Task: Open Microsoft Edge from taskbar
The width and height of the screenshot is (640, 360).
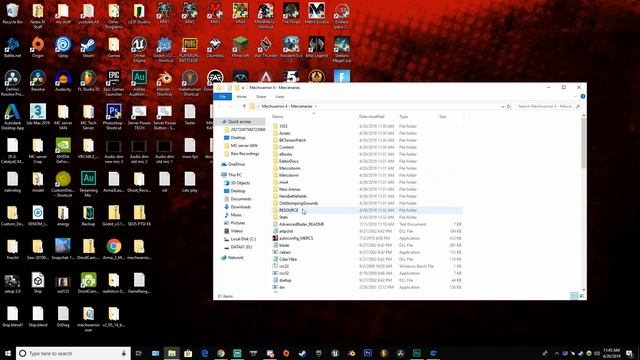Action: click(x=204, y=353)
